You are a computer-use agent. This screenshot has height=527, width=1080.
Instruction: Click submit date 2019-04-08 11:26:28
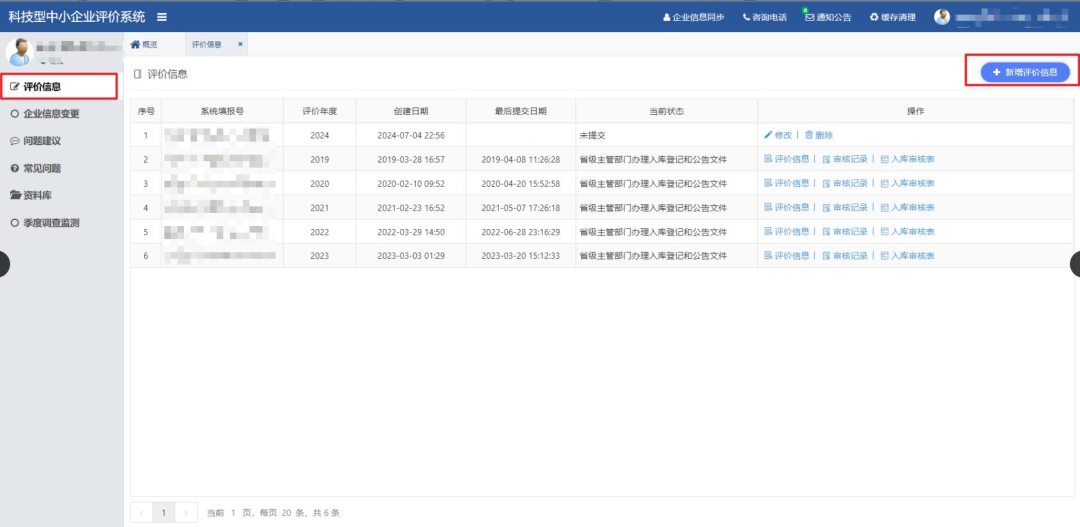(x=521, y=159)
